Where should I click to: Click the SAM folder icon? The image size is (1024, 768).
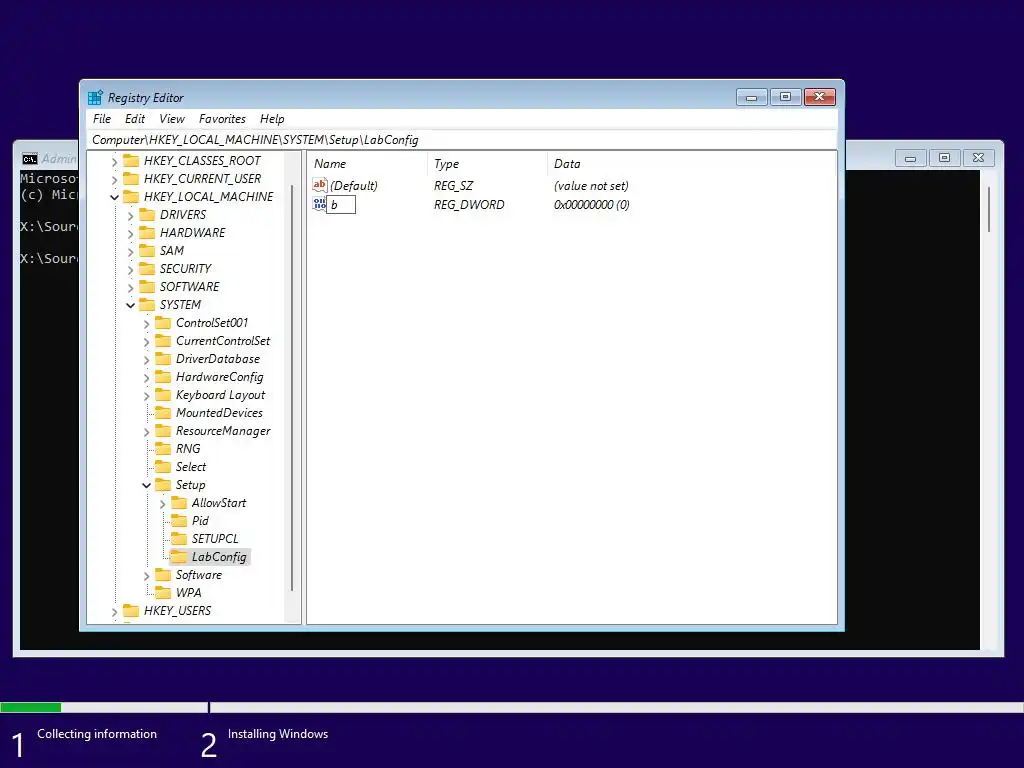pyautogui.click(x=147, y=251)
